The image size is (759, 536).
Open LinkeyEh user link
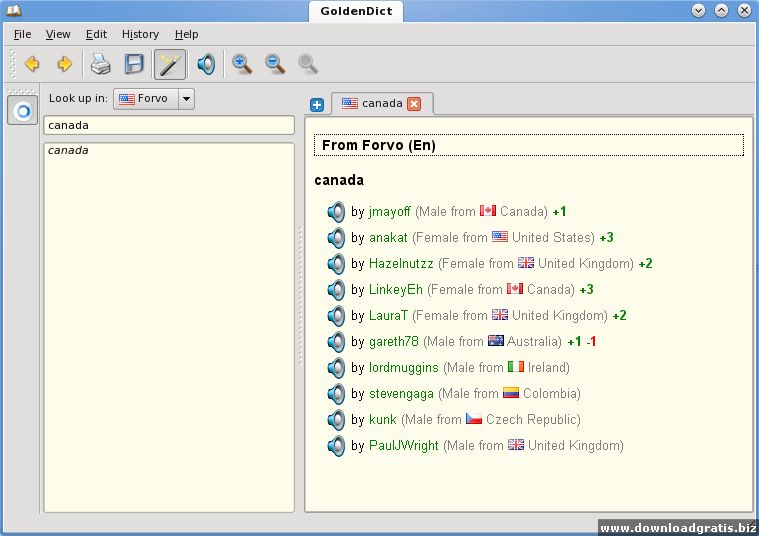tap(395, 290)
